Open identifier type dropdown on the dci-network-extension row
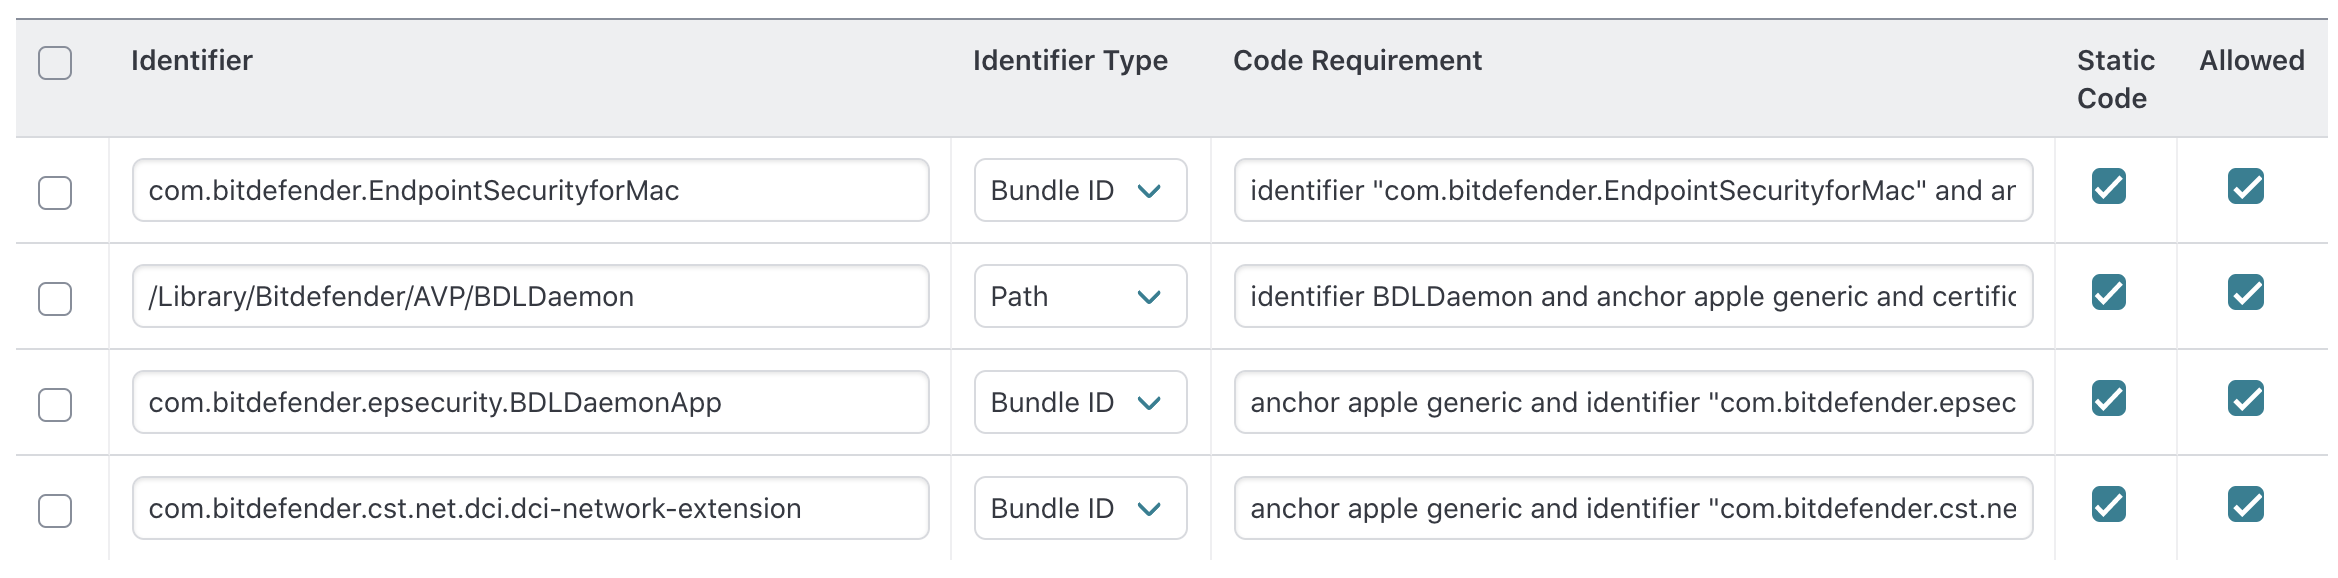Screen dimensions: 2338x578 click(1079, 509)
